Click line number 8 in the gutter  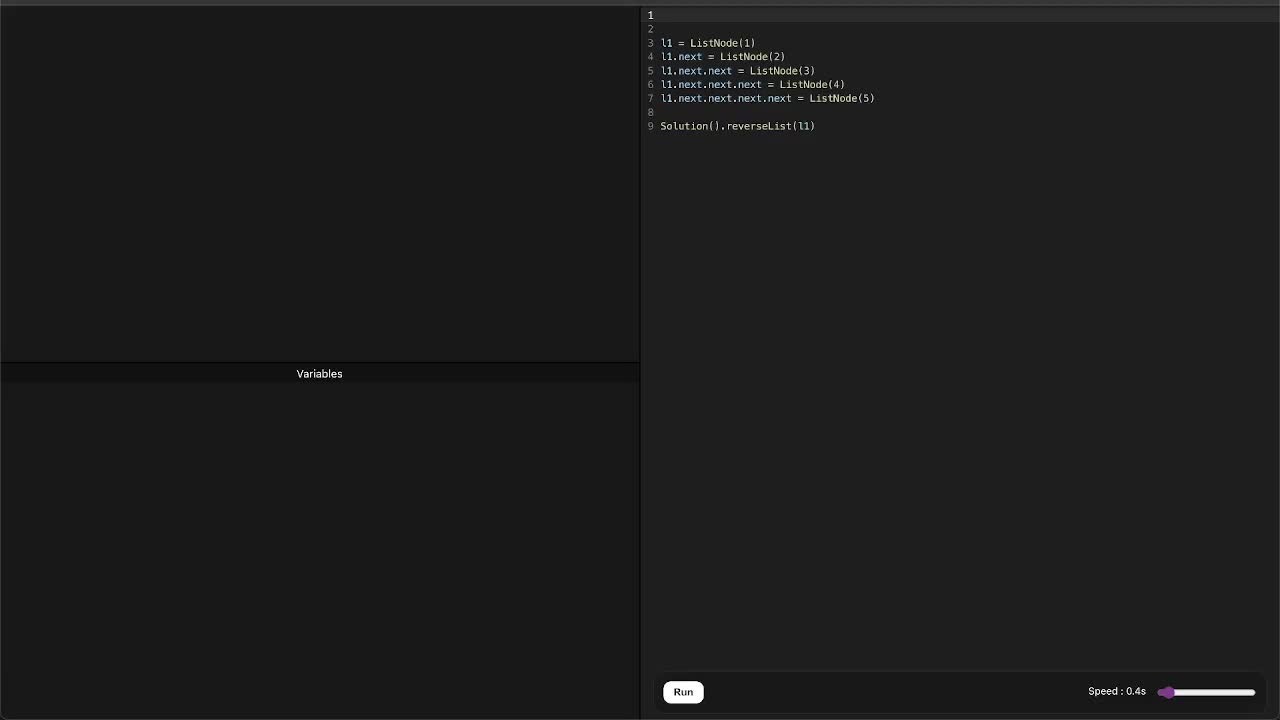pyautogui.click(x=650, y=112)
